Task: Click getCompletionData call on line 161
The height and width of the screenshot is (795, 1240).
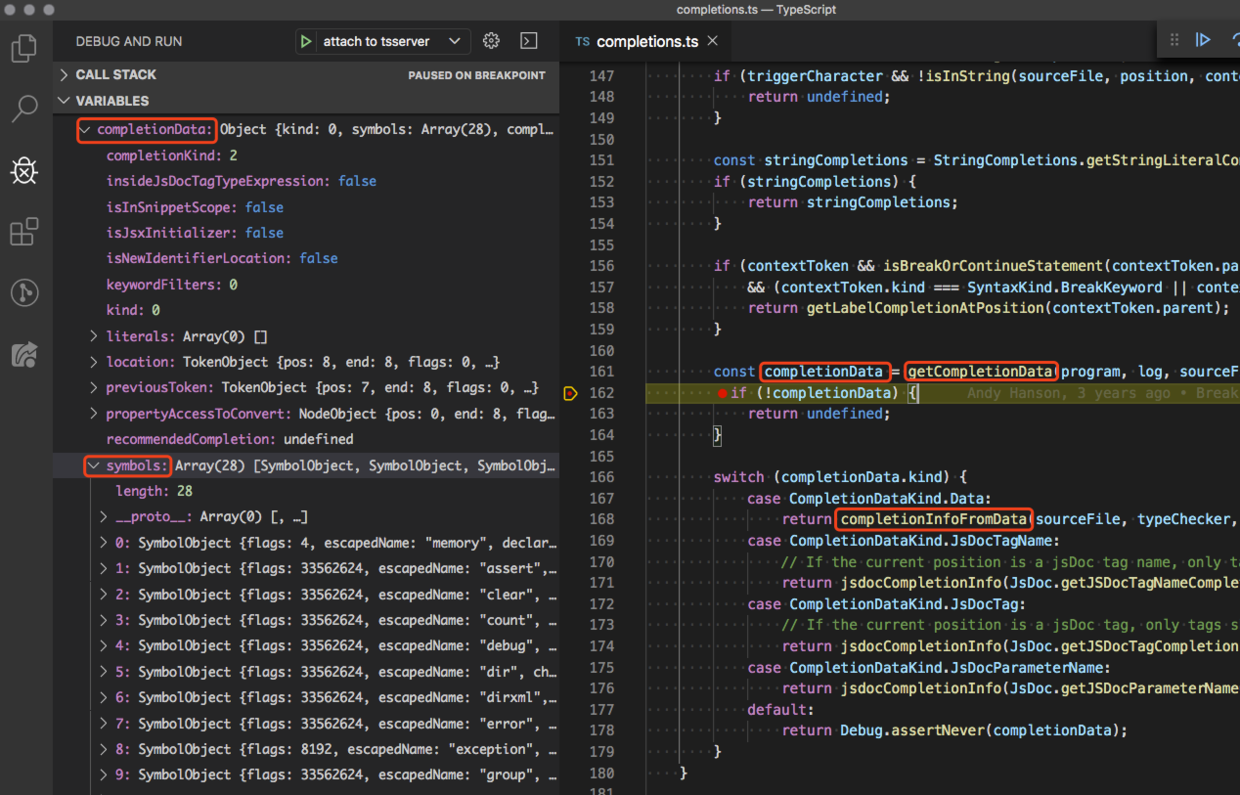Action: point(980,372)
